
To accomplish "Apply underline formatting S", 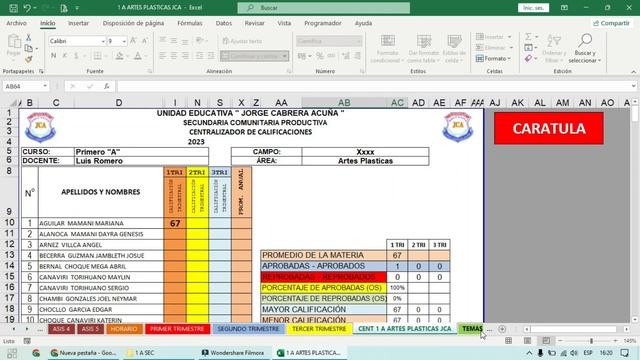I will point(76,56).
